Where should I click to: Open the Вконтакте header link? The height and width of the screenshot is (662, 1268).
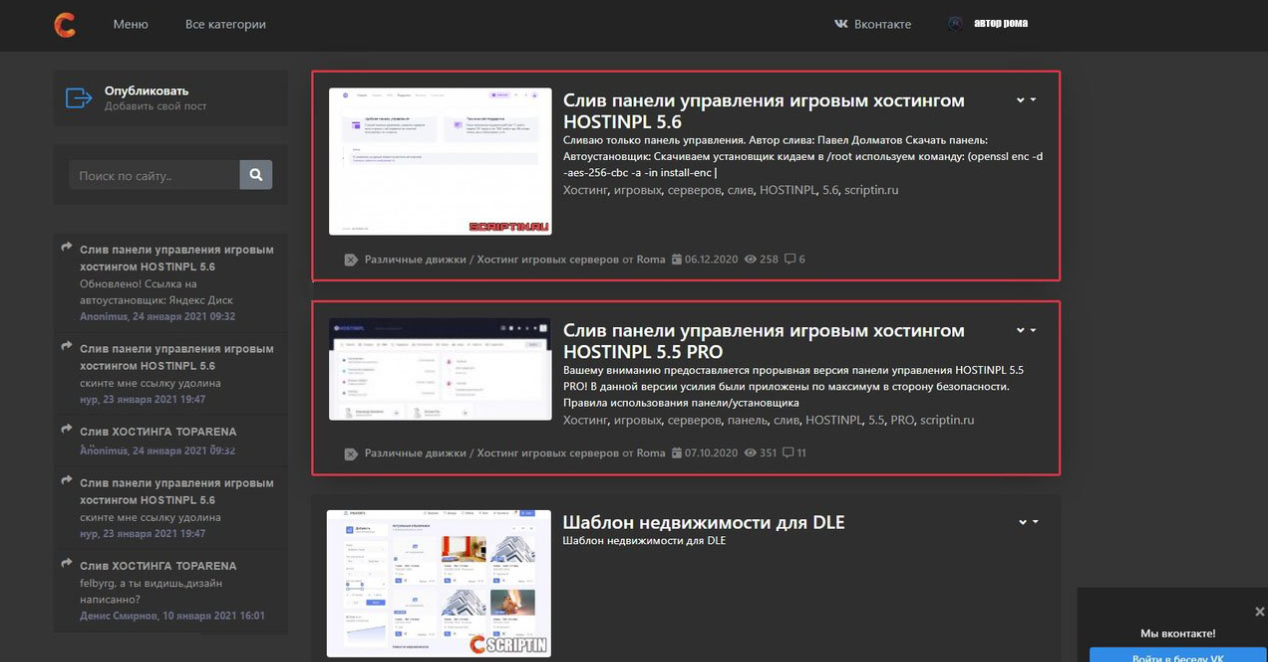pyautogui.click(x=882, y=24)
